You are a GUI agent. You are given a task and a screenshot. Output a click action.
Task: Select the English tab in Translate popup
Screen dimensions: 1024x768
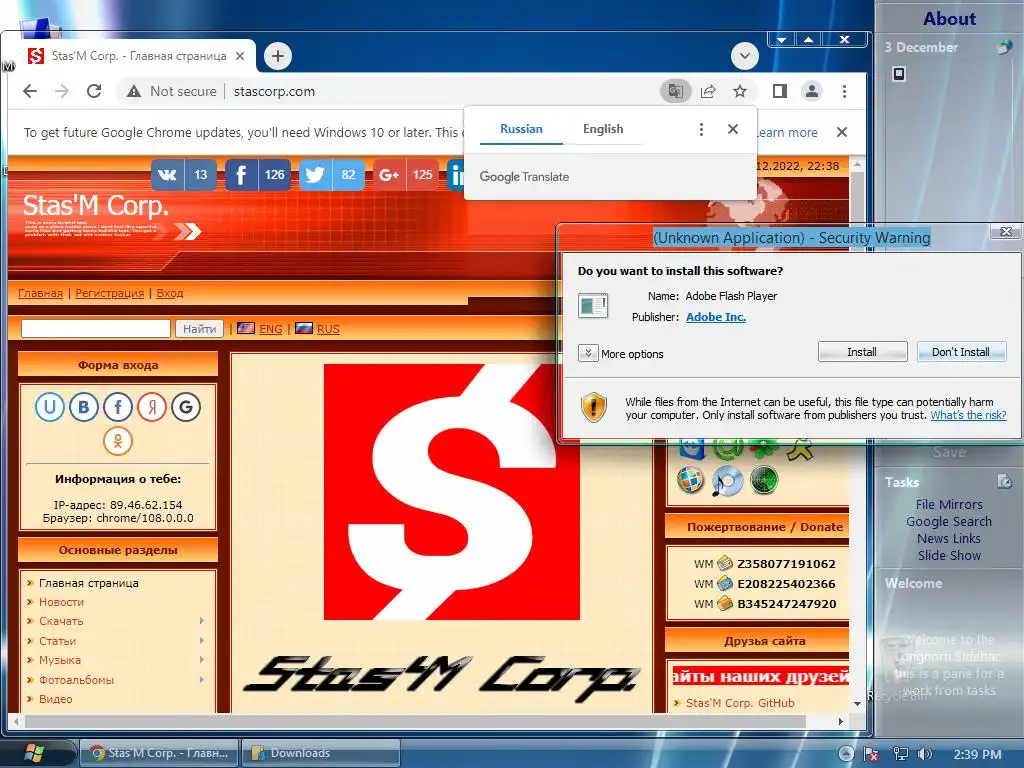pos(603,129)
